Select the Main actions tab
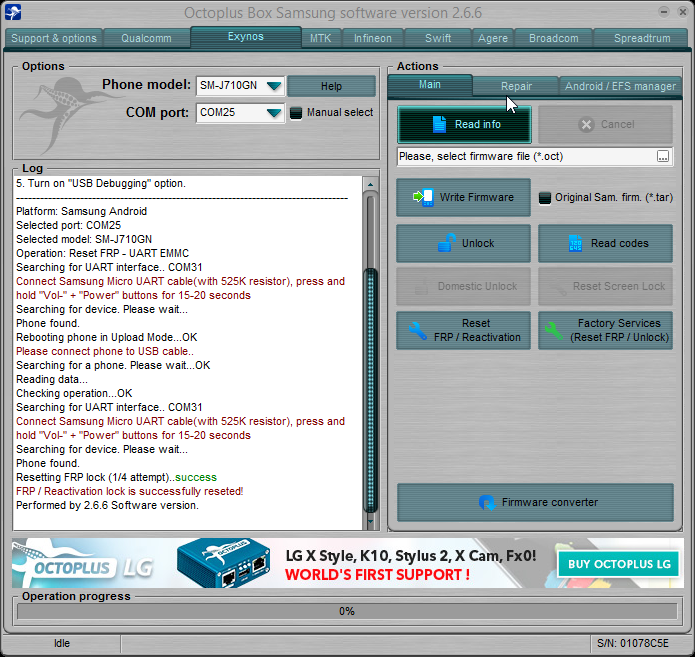 (x=429, y=85)
